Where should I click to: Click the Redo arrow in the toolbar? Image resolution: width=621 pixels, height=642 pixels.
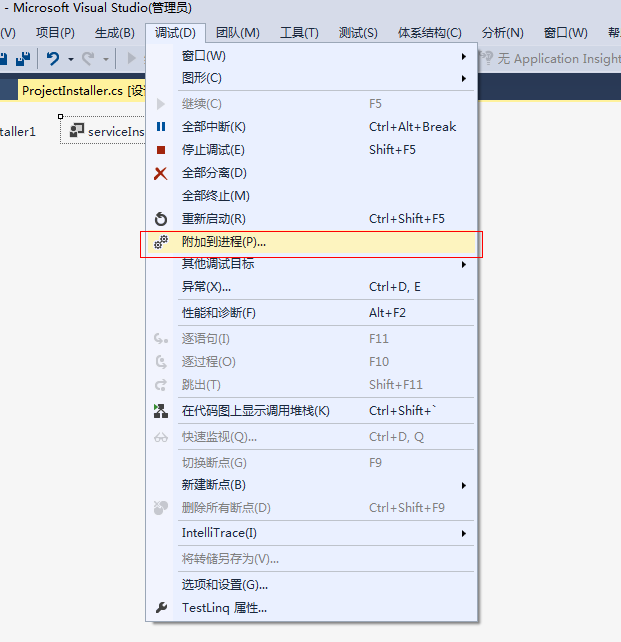(x=88, y=59)
